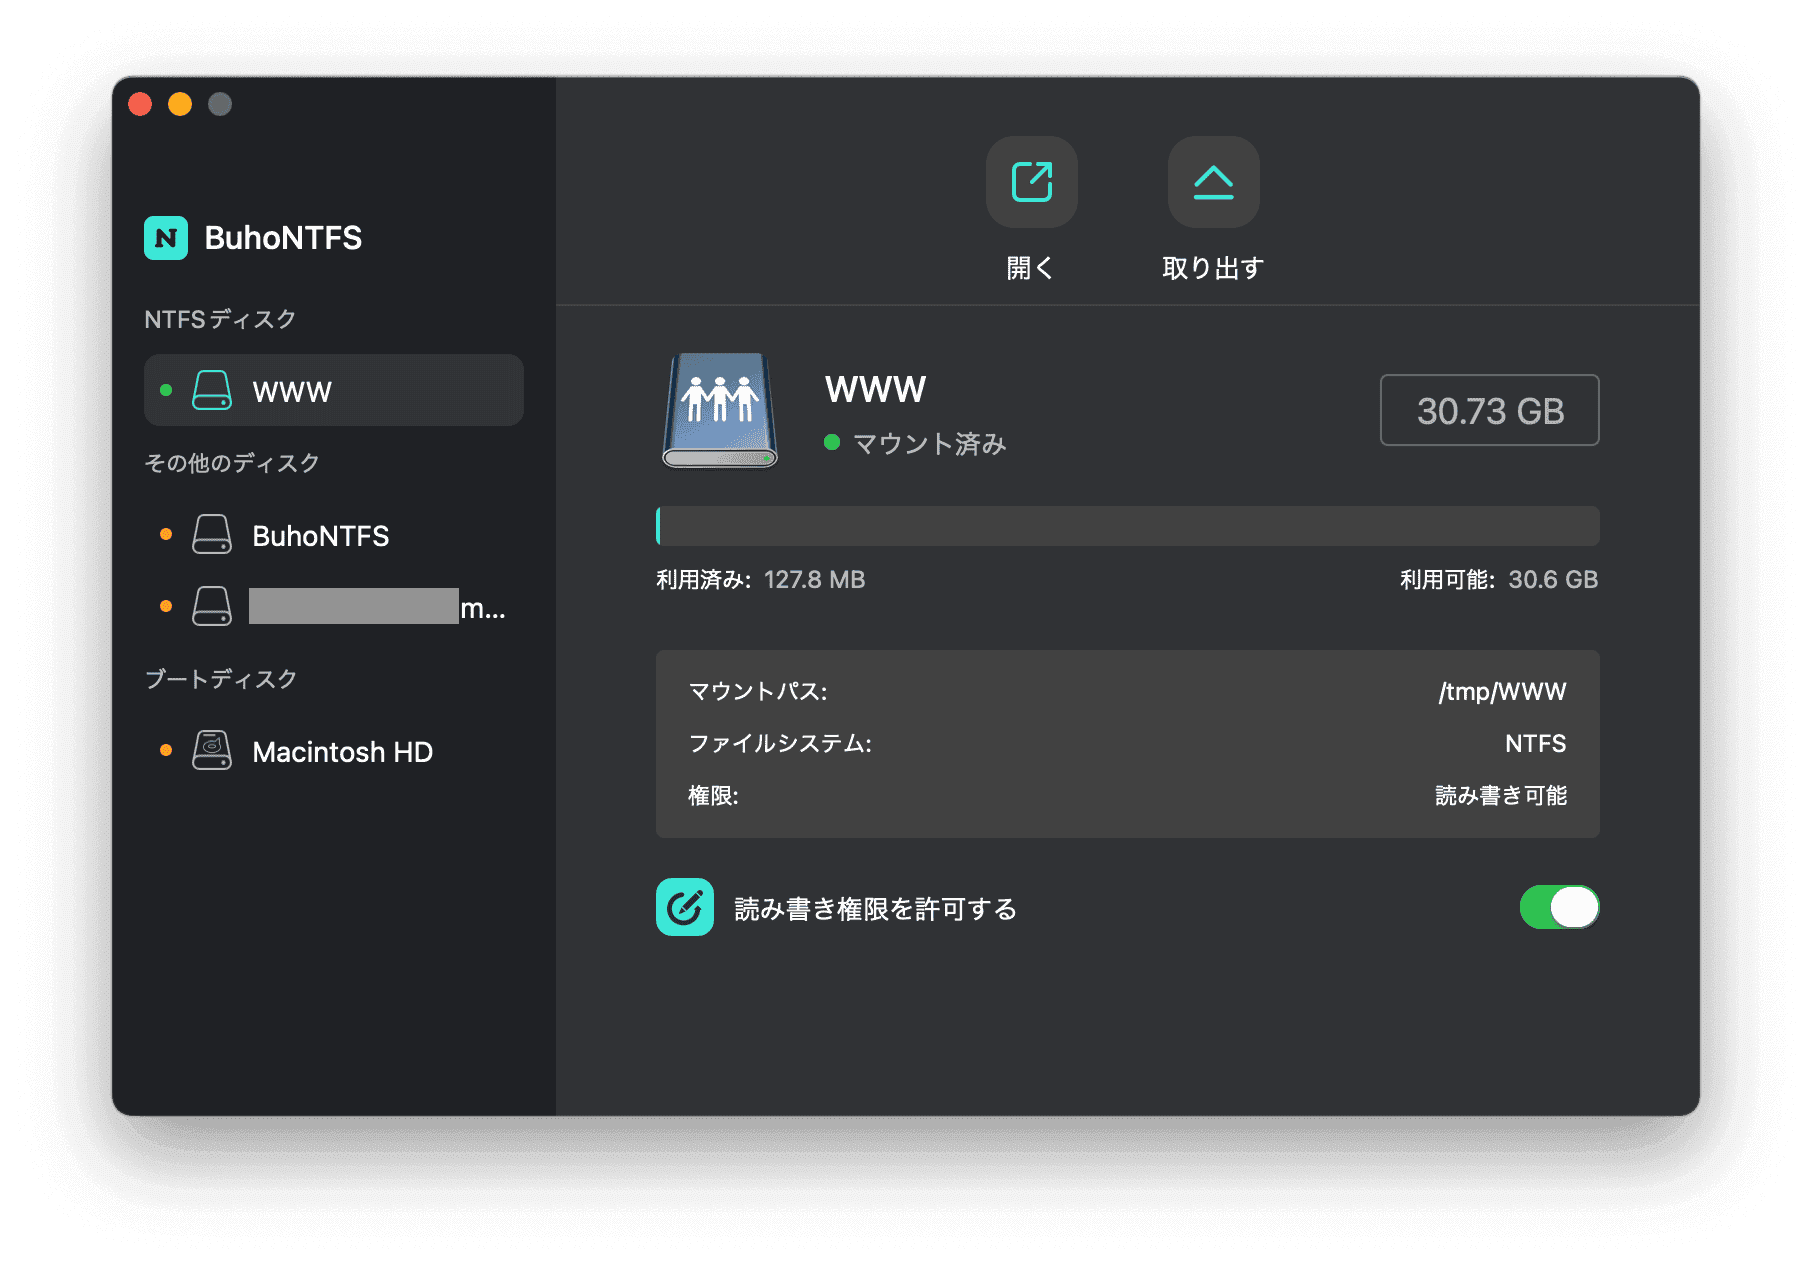The height and width of the screenshot is (1264, 1812).
Task: Click the WWW volume title in the detail pane
Action: [875, 389]
